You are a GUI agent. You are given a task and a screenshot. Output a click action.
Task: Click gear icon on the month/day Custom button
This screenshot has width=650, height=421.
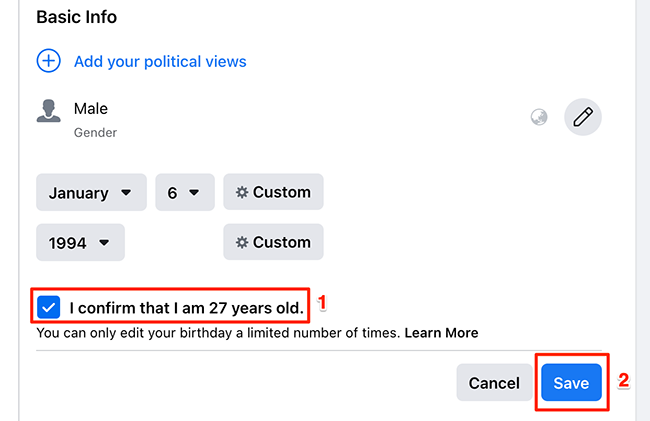tap(242, 192)
